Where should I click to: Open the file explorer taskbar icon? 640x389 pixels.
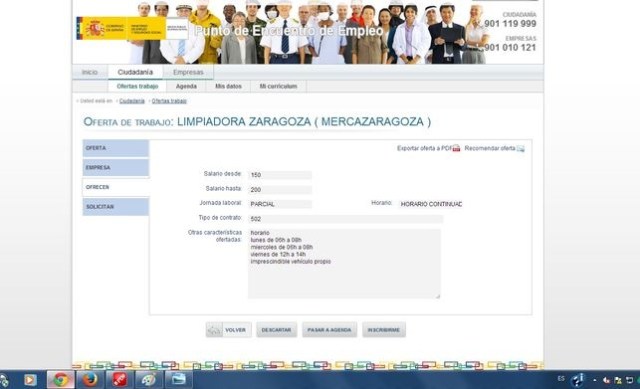click(178, 380)
